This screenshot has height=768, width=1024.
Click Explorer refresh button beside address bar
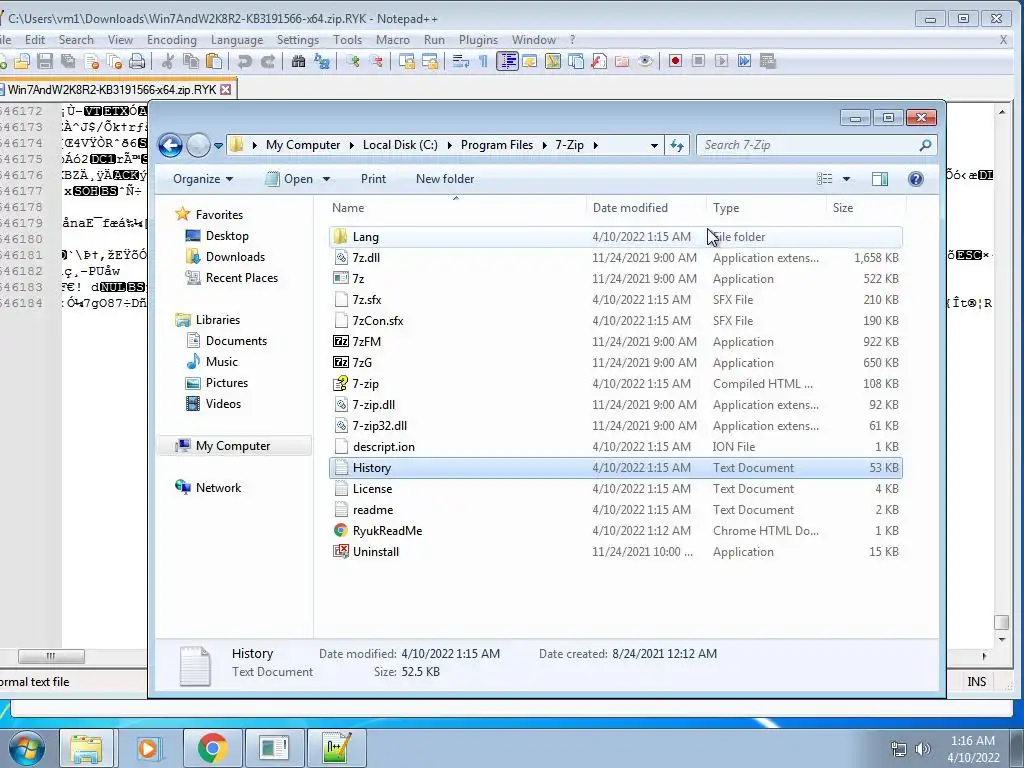click(677, 145)
